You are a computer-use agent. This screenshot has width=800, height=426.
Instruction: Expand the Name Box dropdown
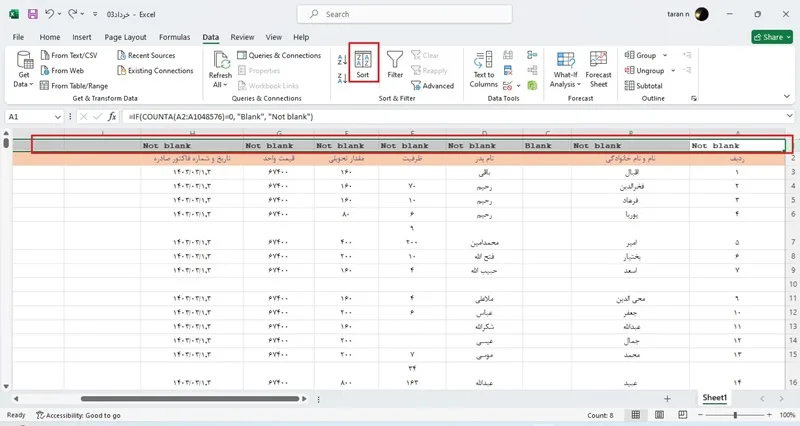[58, 117]
